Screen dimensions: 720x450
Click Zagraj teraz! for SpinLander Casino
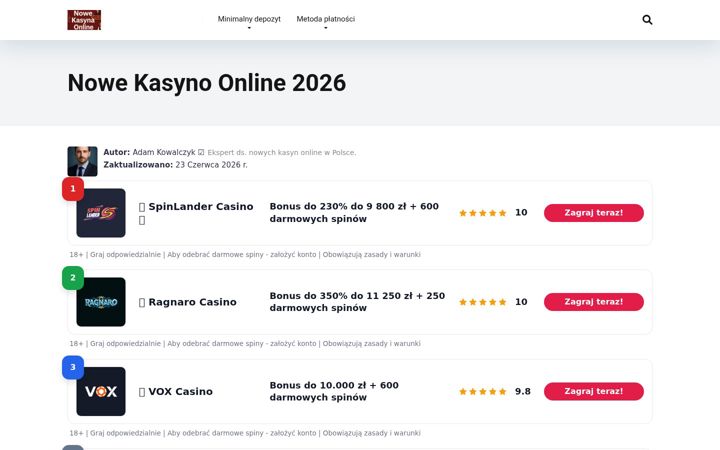[x=594, y=213]
